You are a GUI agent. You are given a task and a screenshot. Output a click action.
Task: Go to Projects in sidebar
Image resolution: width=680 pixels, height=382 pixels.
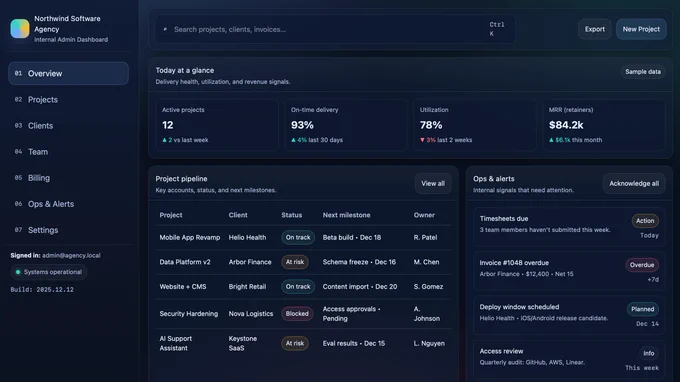click(x=69, y=99)
